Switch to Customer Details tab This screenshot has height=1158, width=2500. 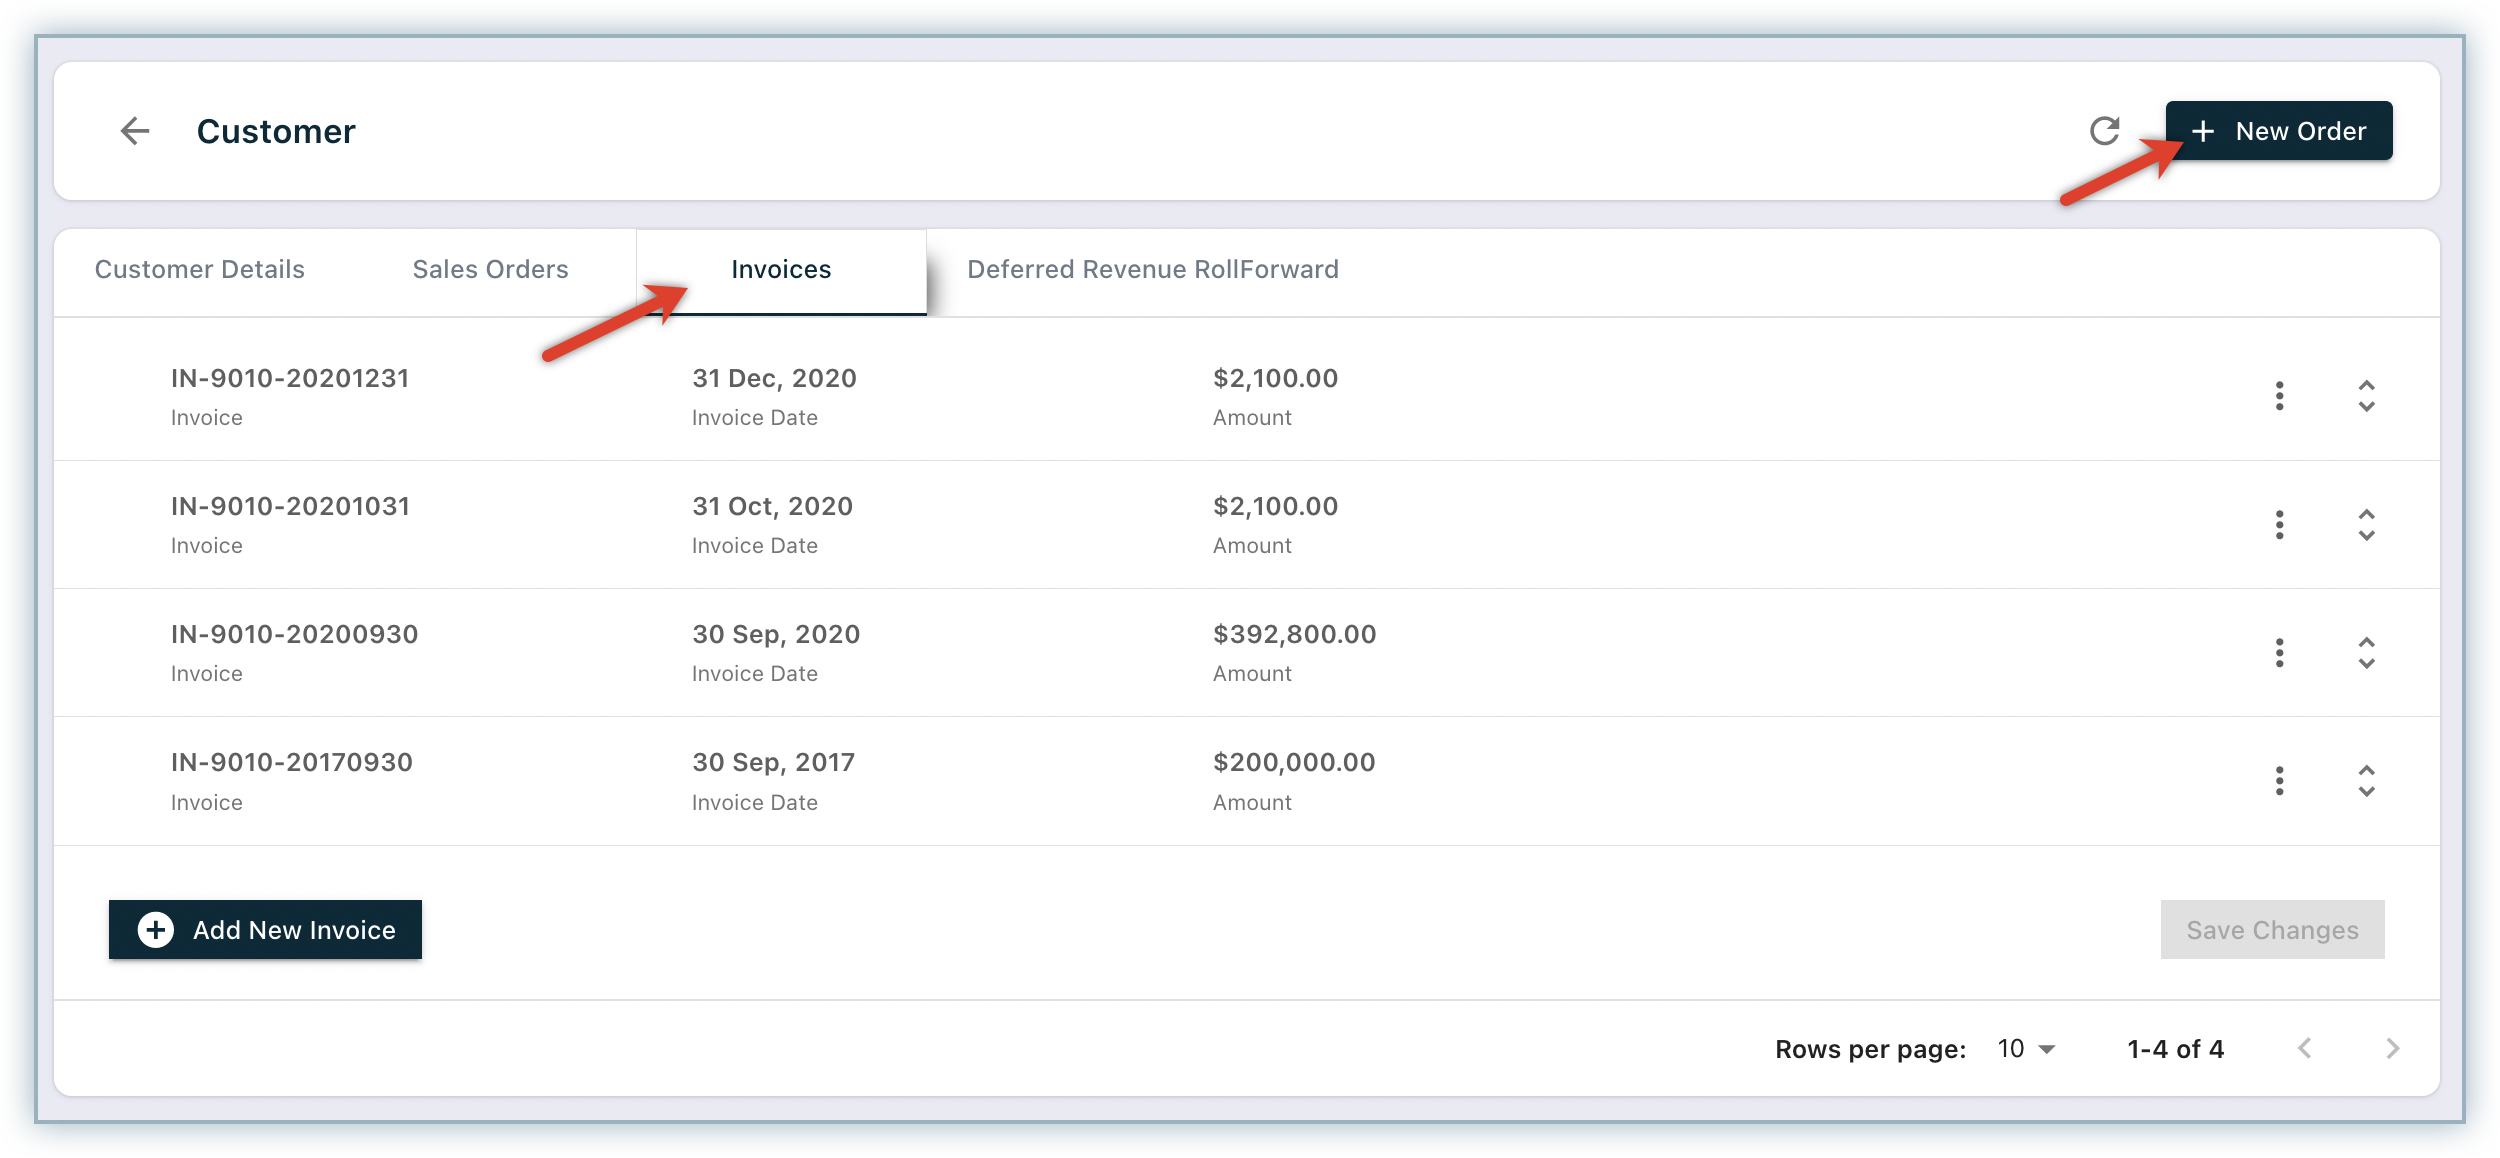[200, 269]
